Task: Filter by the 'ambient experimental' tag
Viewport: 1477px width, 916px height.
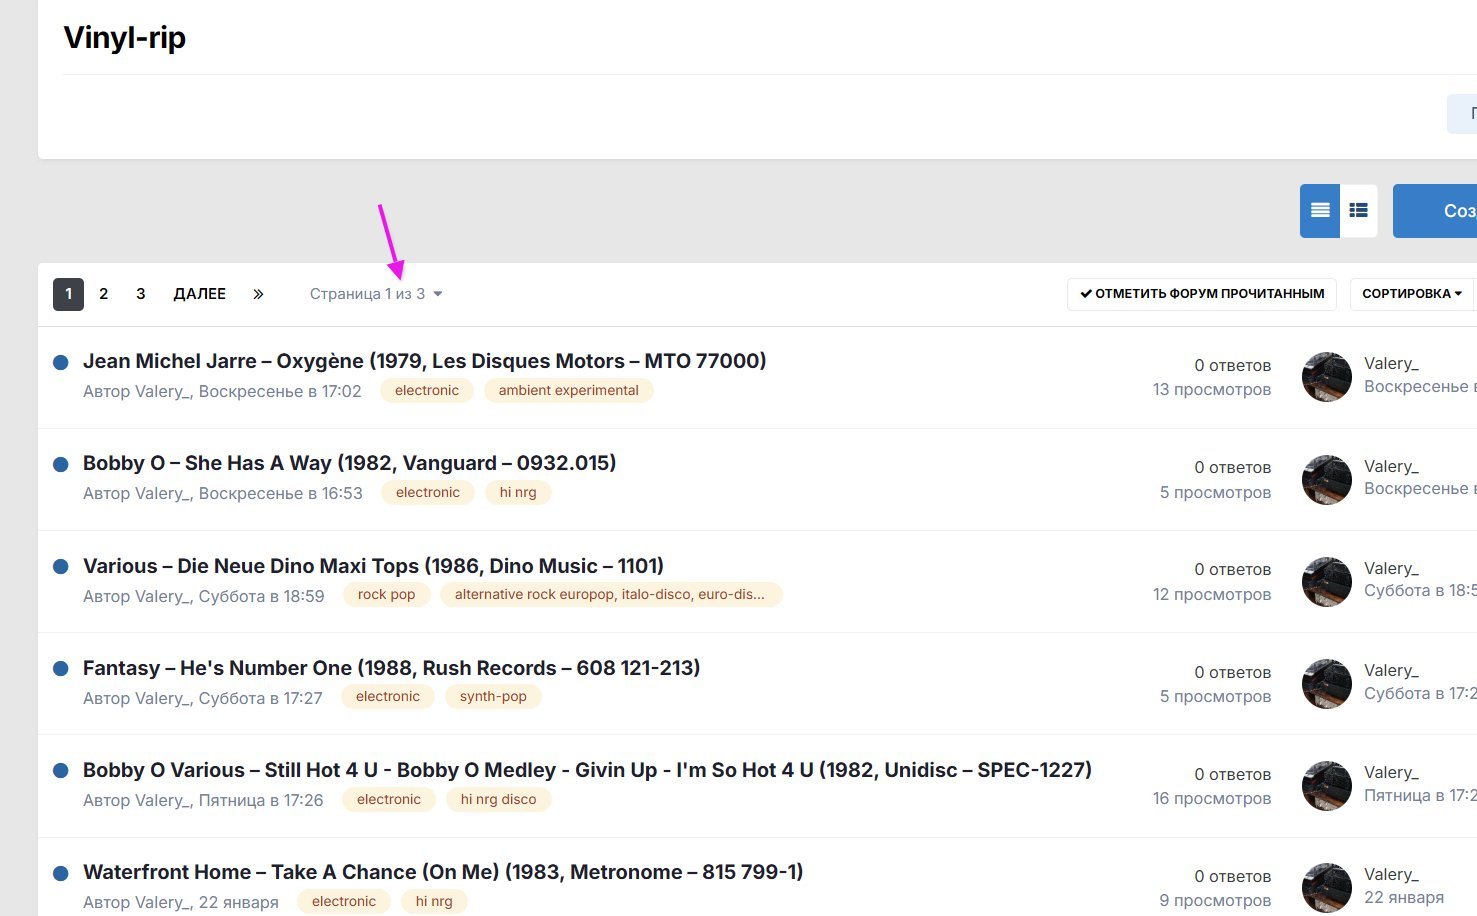Action: pyautogui.click(x=568, y=391)
